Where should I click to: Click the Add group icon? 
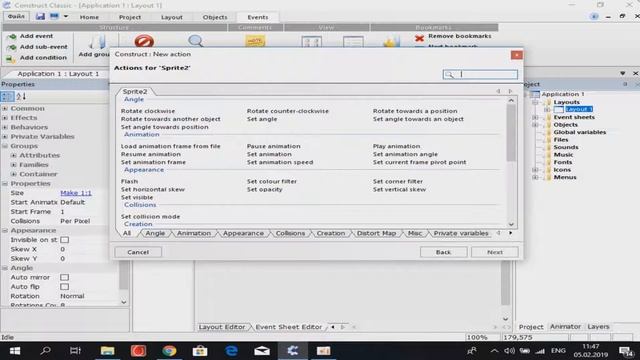97,41
